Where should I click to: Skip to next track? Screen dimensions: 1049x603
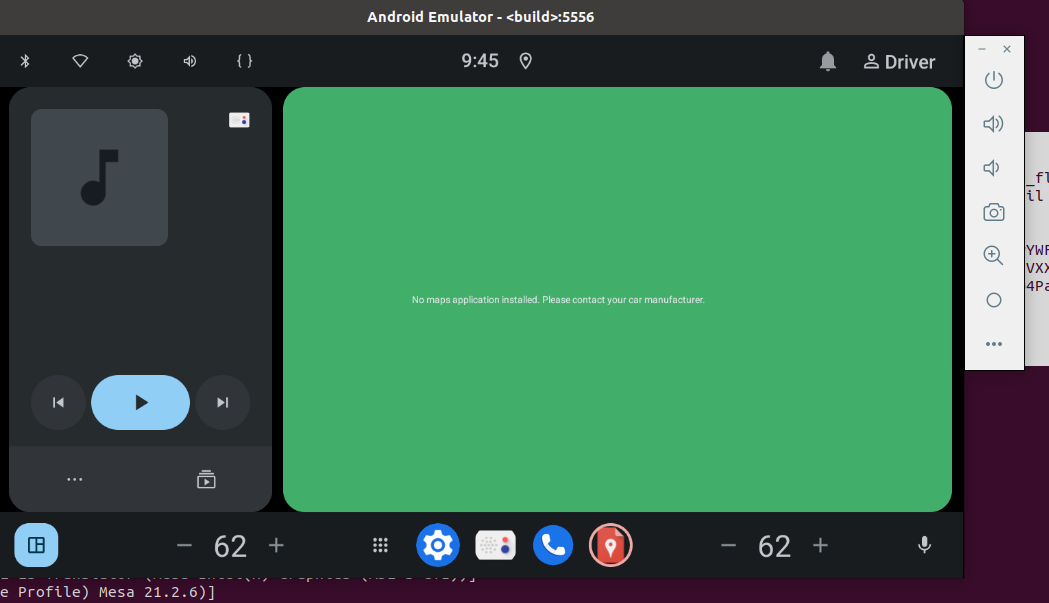[223, 402]
